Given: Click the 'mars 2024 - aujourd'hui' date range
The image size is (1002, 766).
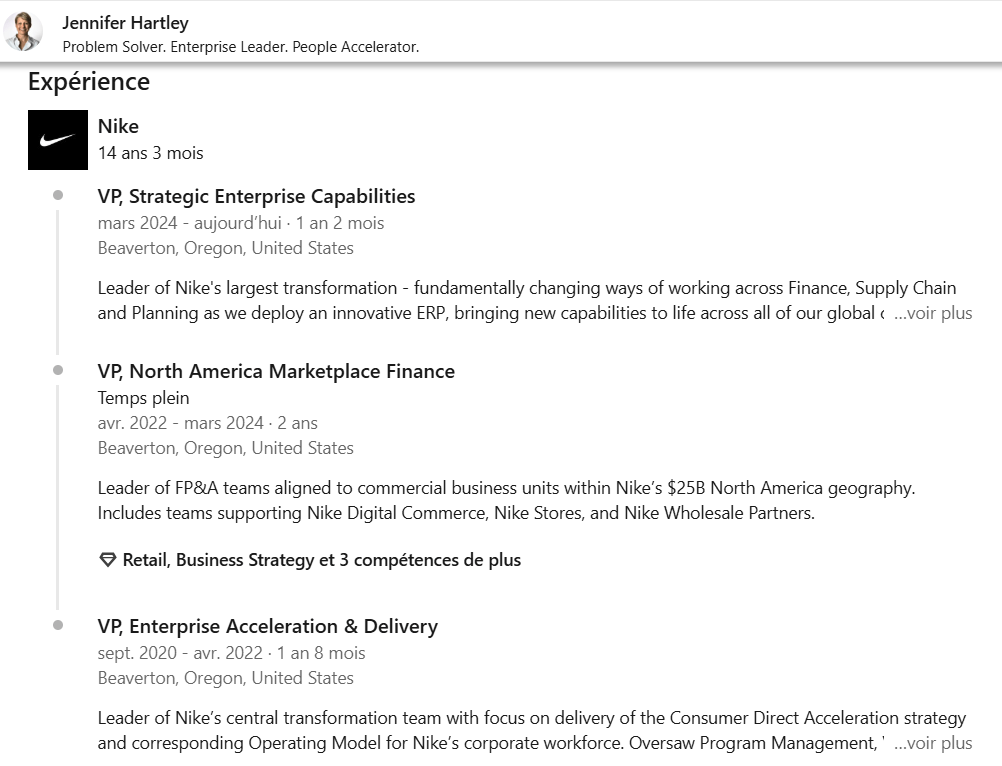Looking at the screenshot, I should point(190,223).
